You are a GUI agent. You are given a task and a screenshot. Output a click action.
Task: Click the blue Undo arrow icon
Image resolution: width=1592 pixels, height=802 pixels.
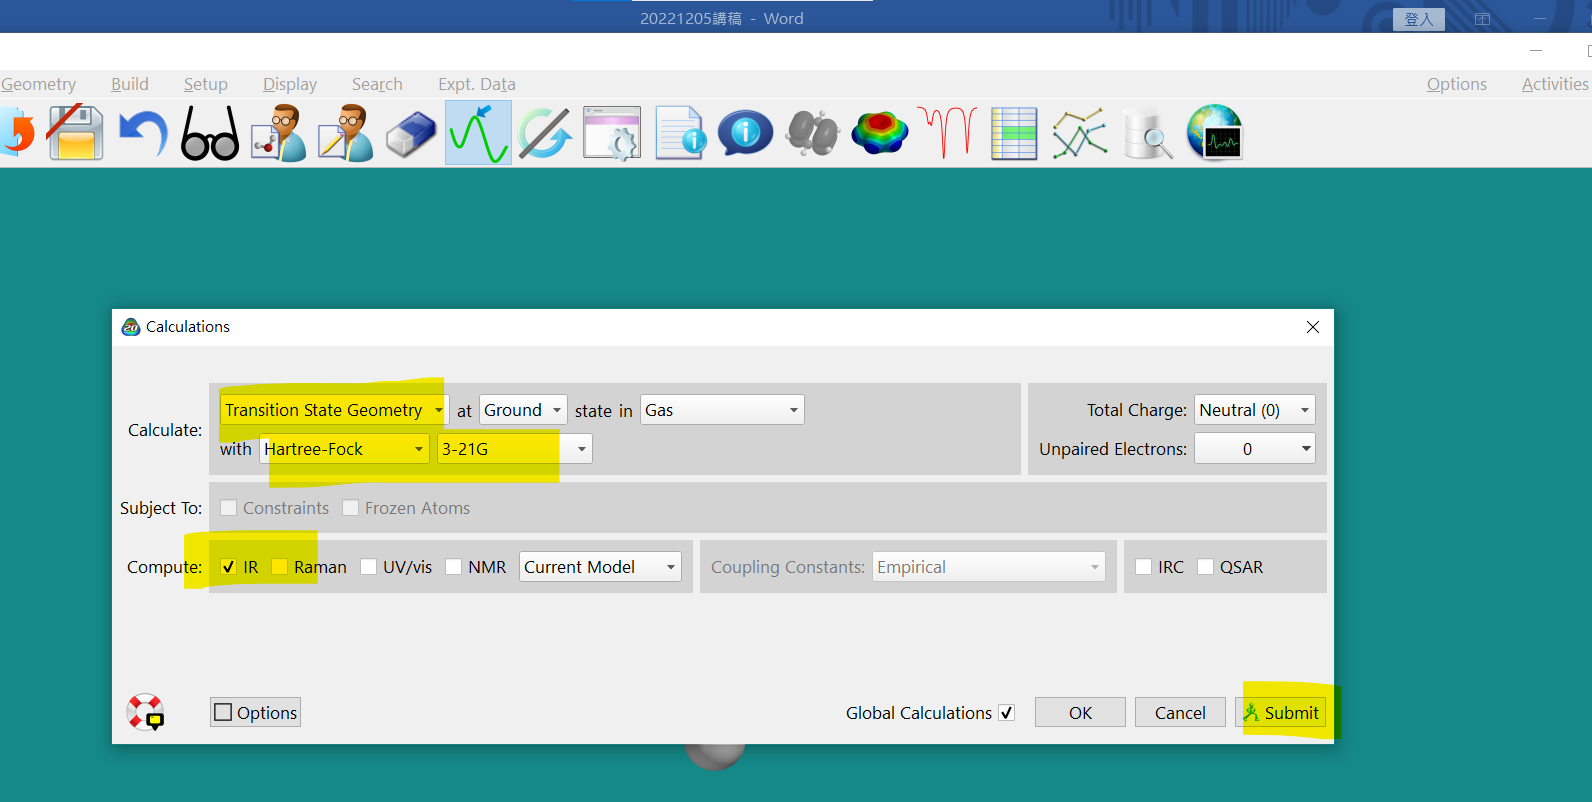(x=143, y=133)
